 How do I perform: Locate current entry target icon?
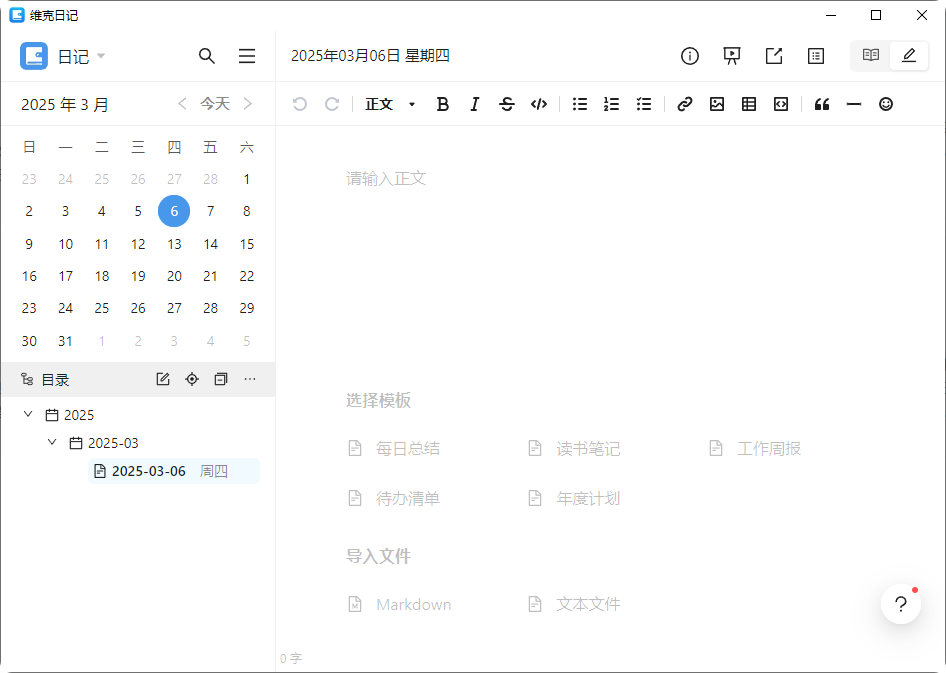click(x=192, y=379)
